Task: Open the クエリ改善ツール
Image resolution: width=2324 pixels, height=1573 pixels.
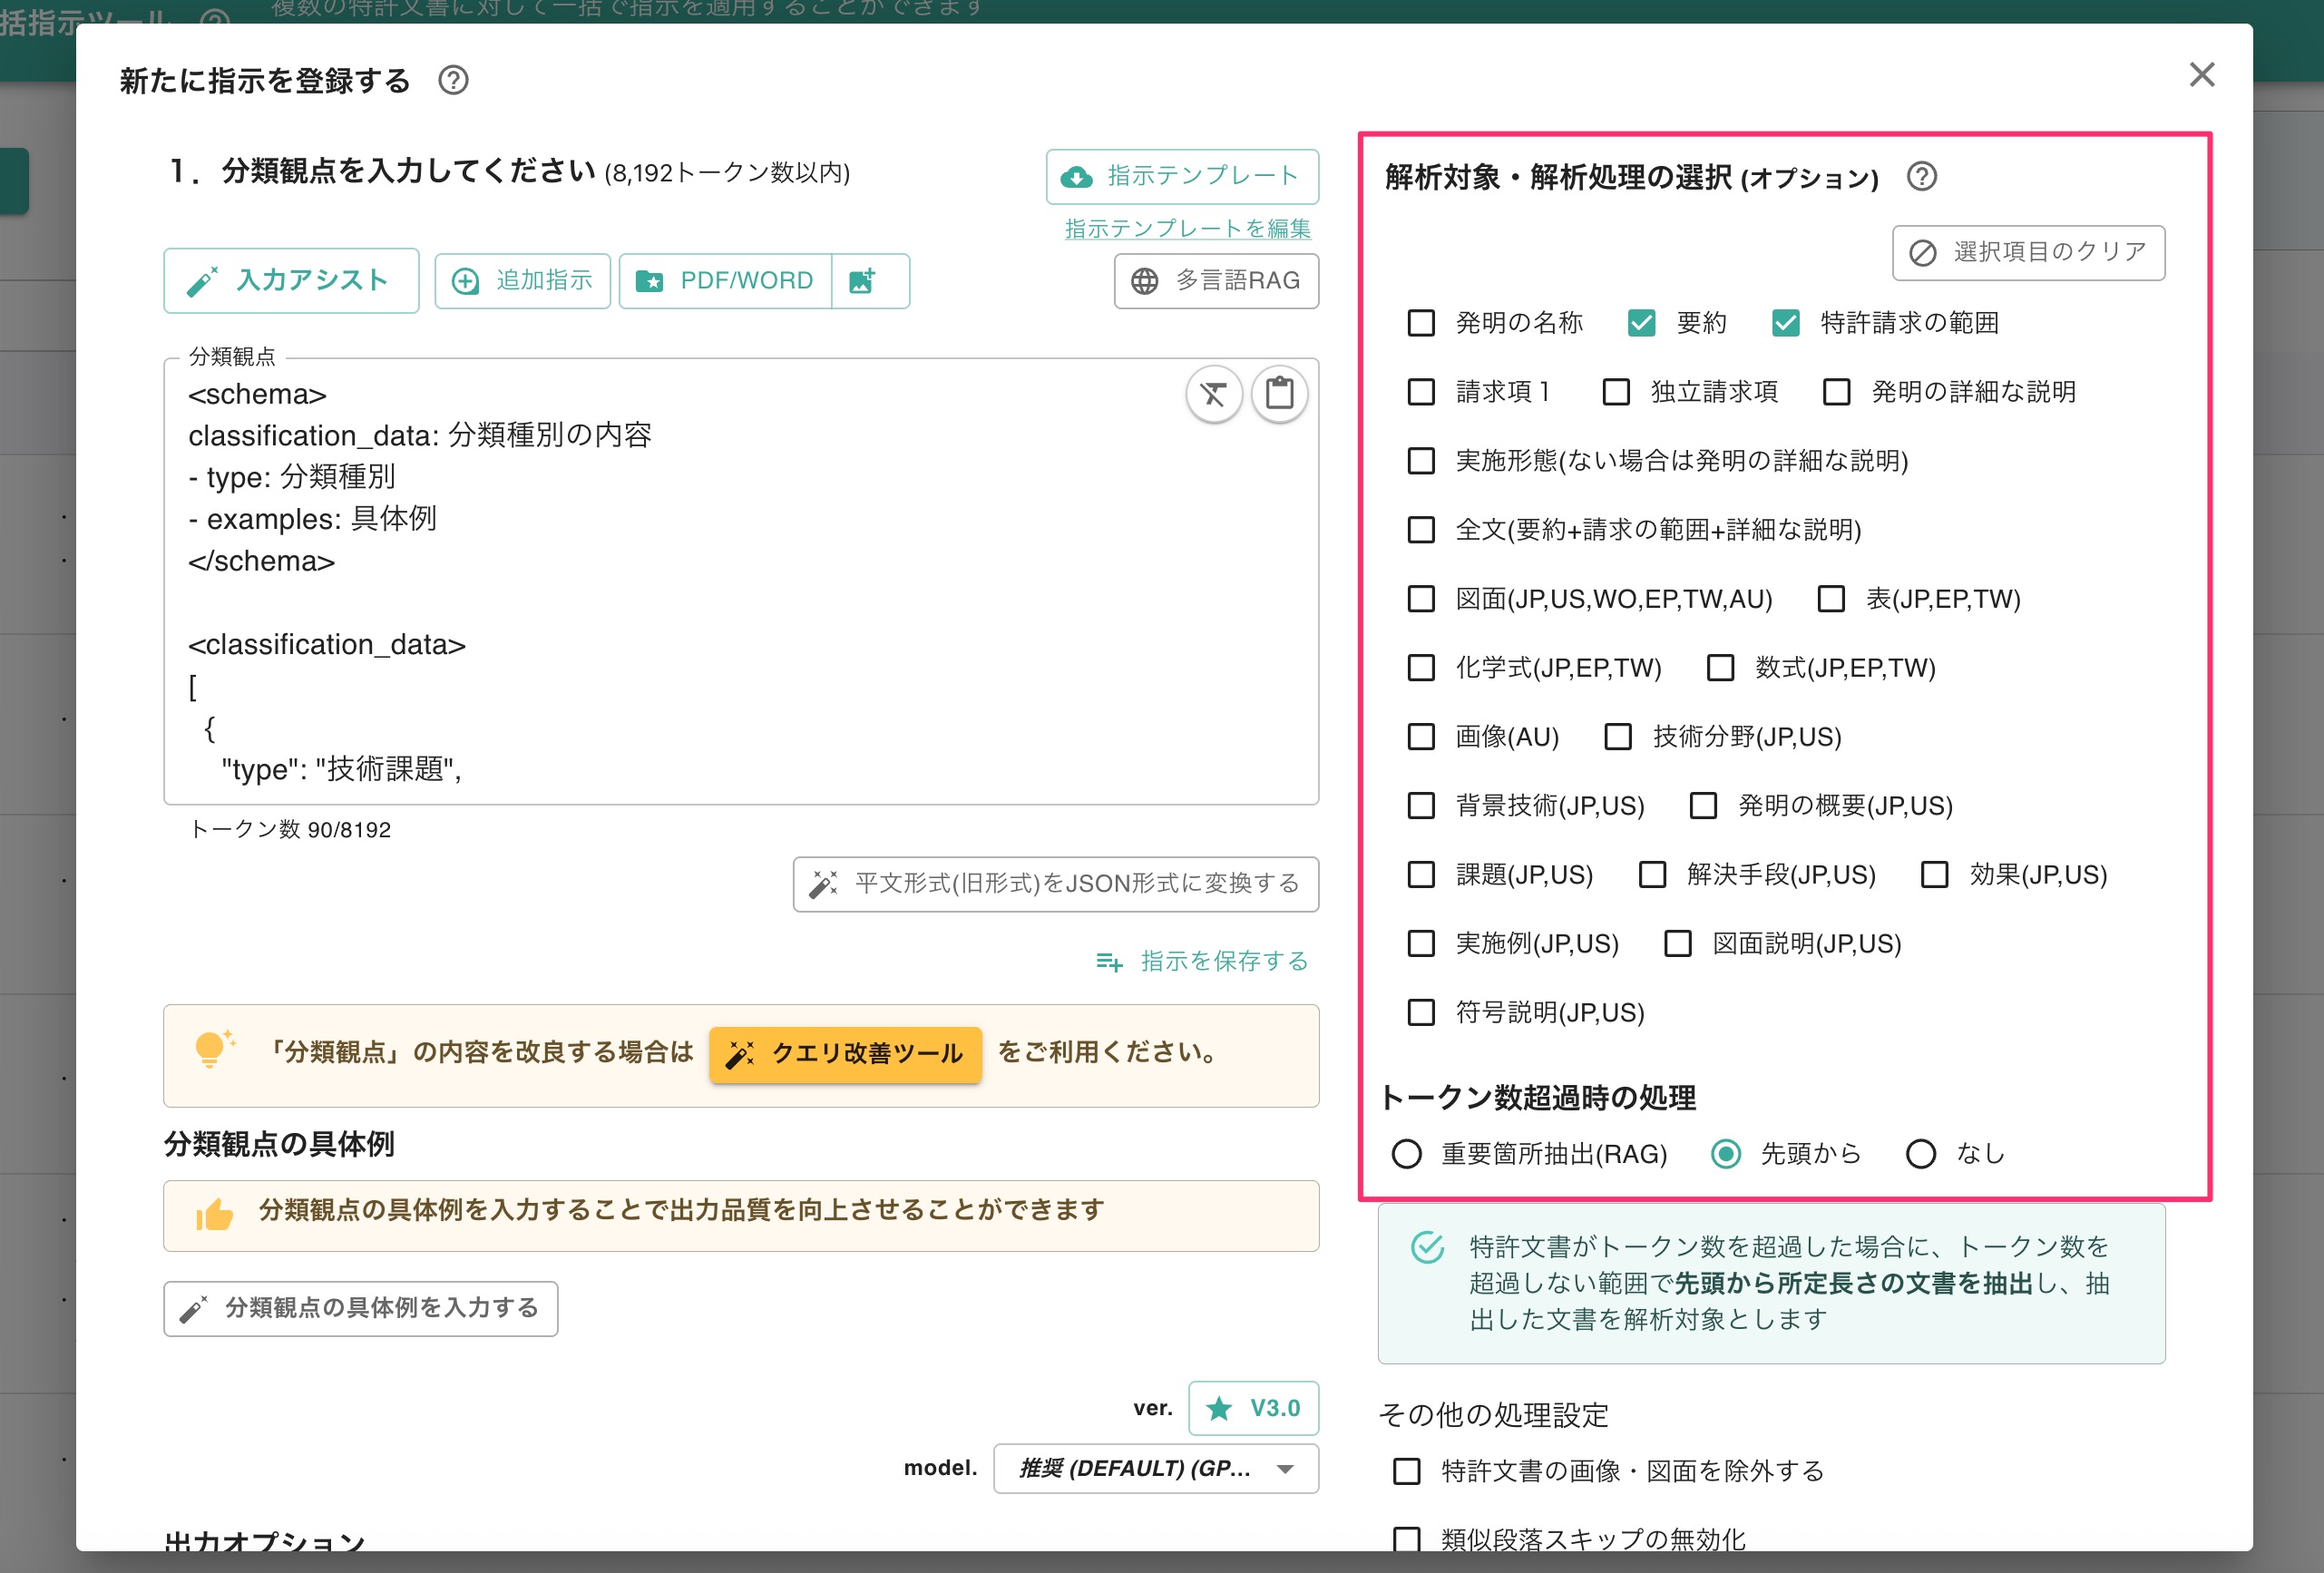Action: point(845,1054)
